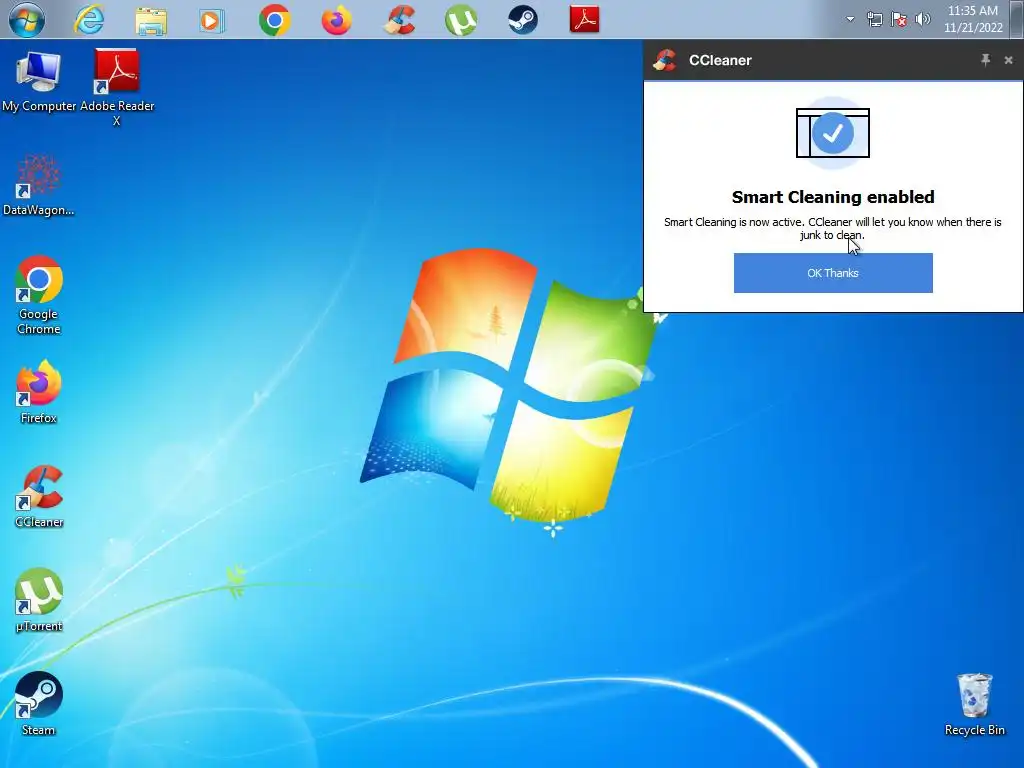The image size is (1024, 768).
Task: Open Windows Media Player from taskbar
Action: 212,20
